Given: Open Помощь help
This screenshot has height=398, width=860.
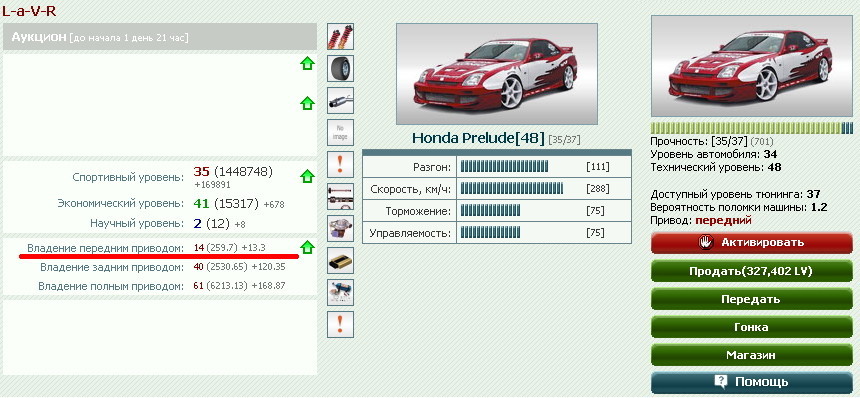Looking at the screenshot, I should click(x=752, y=382).
